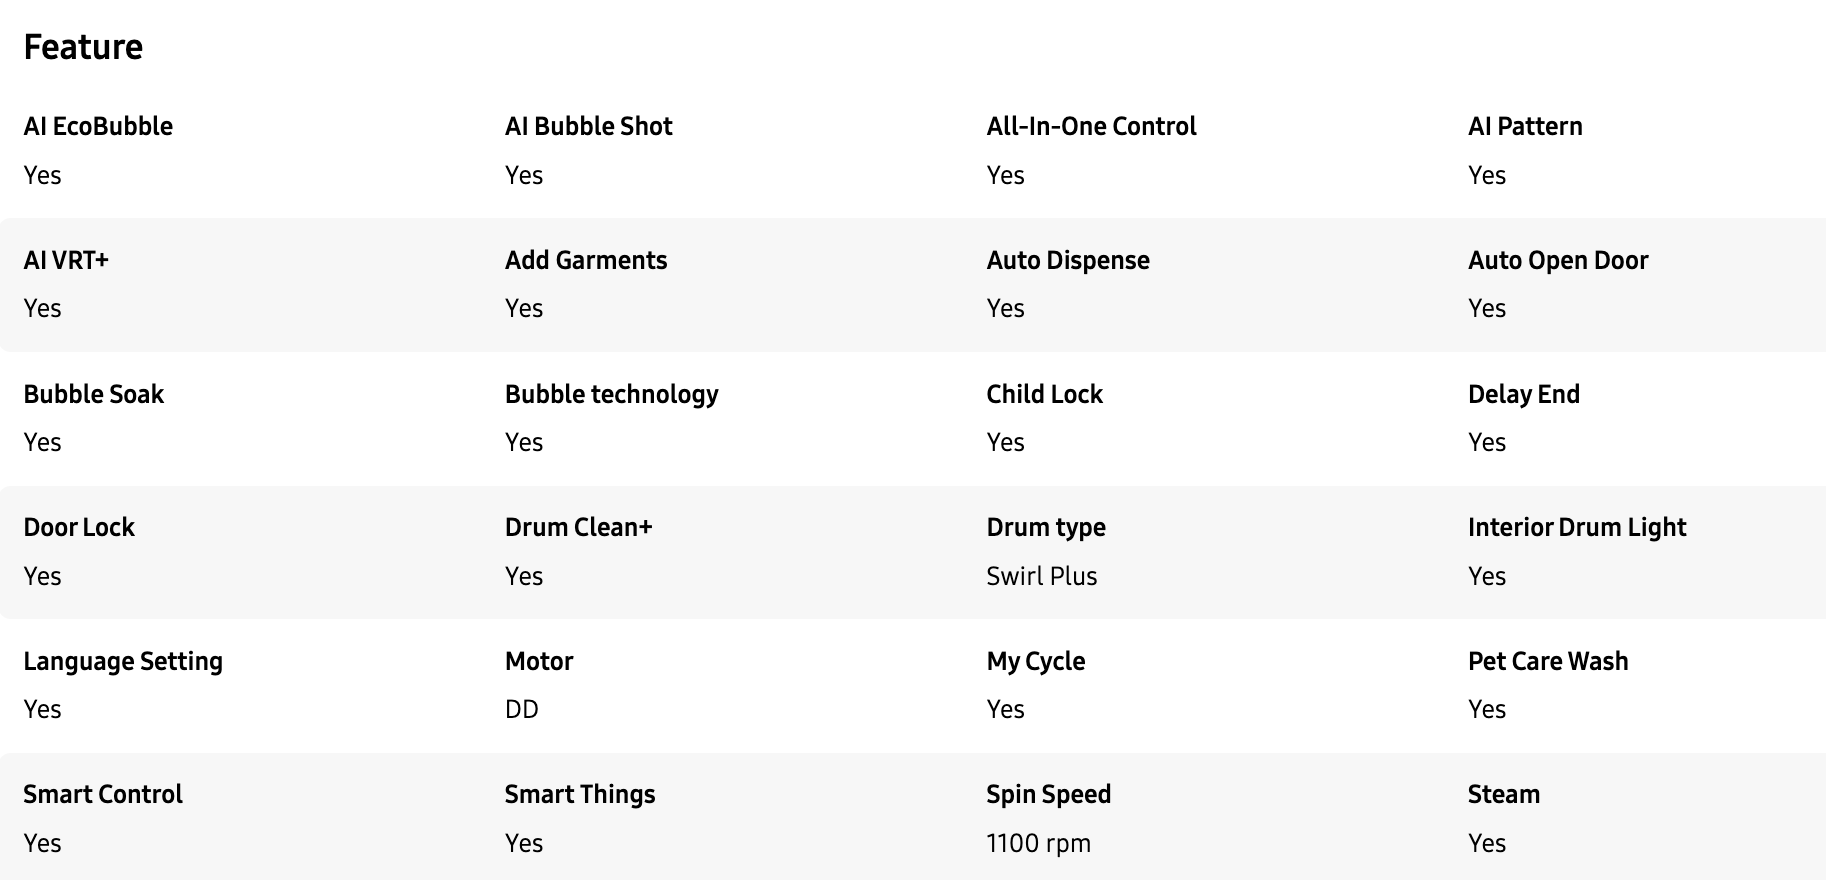This screenshot has width=1826, height=880.
Task: Click the Pet Care Wash label
Action: tap(1548, 661)
